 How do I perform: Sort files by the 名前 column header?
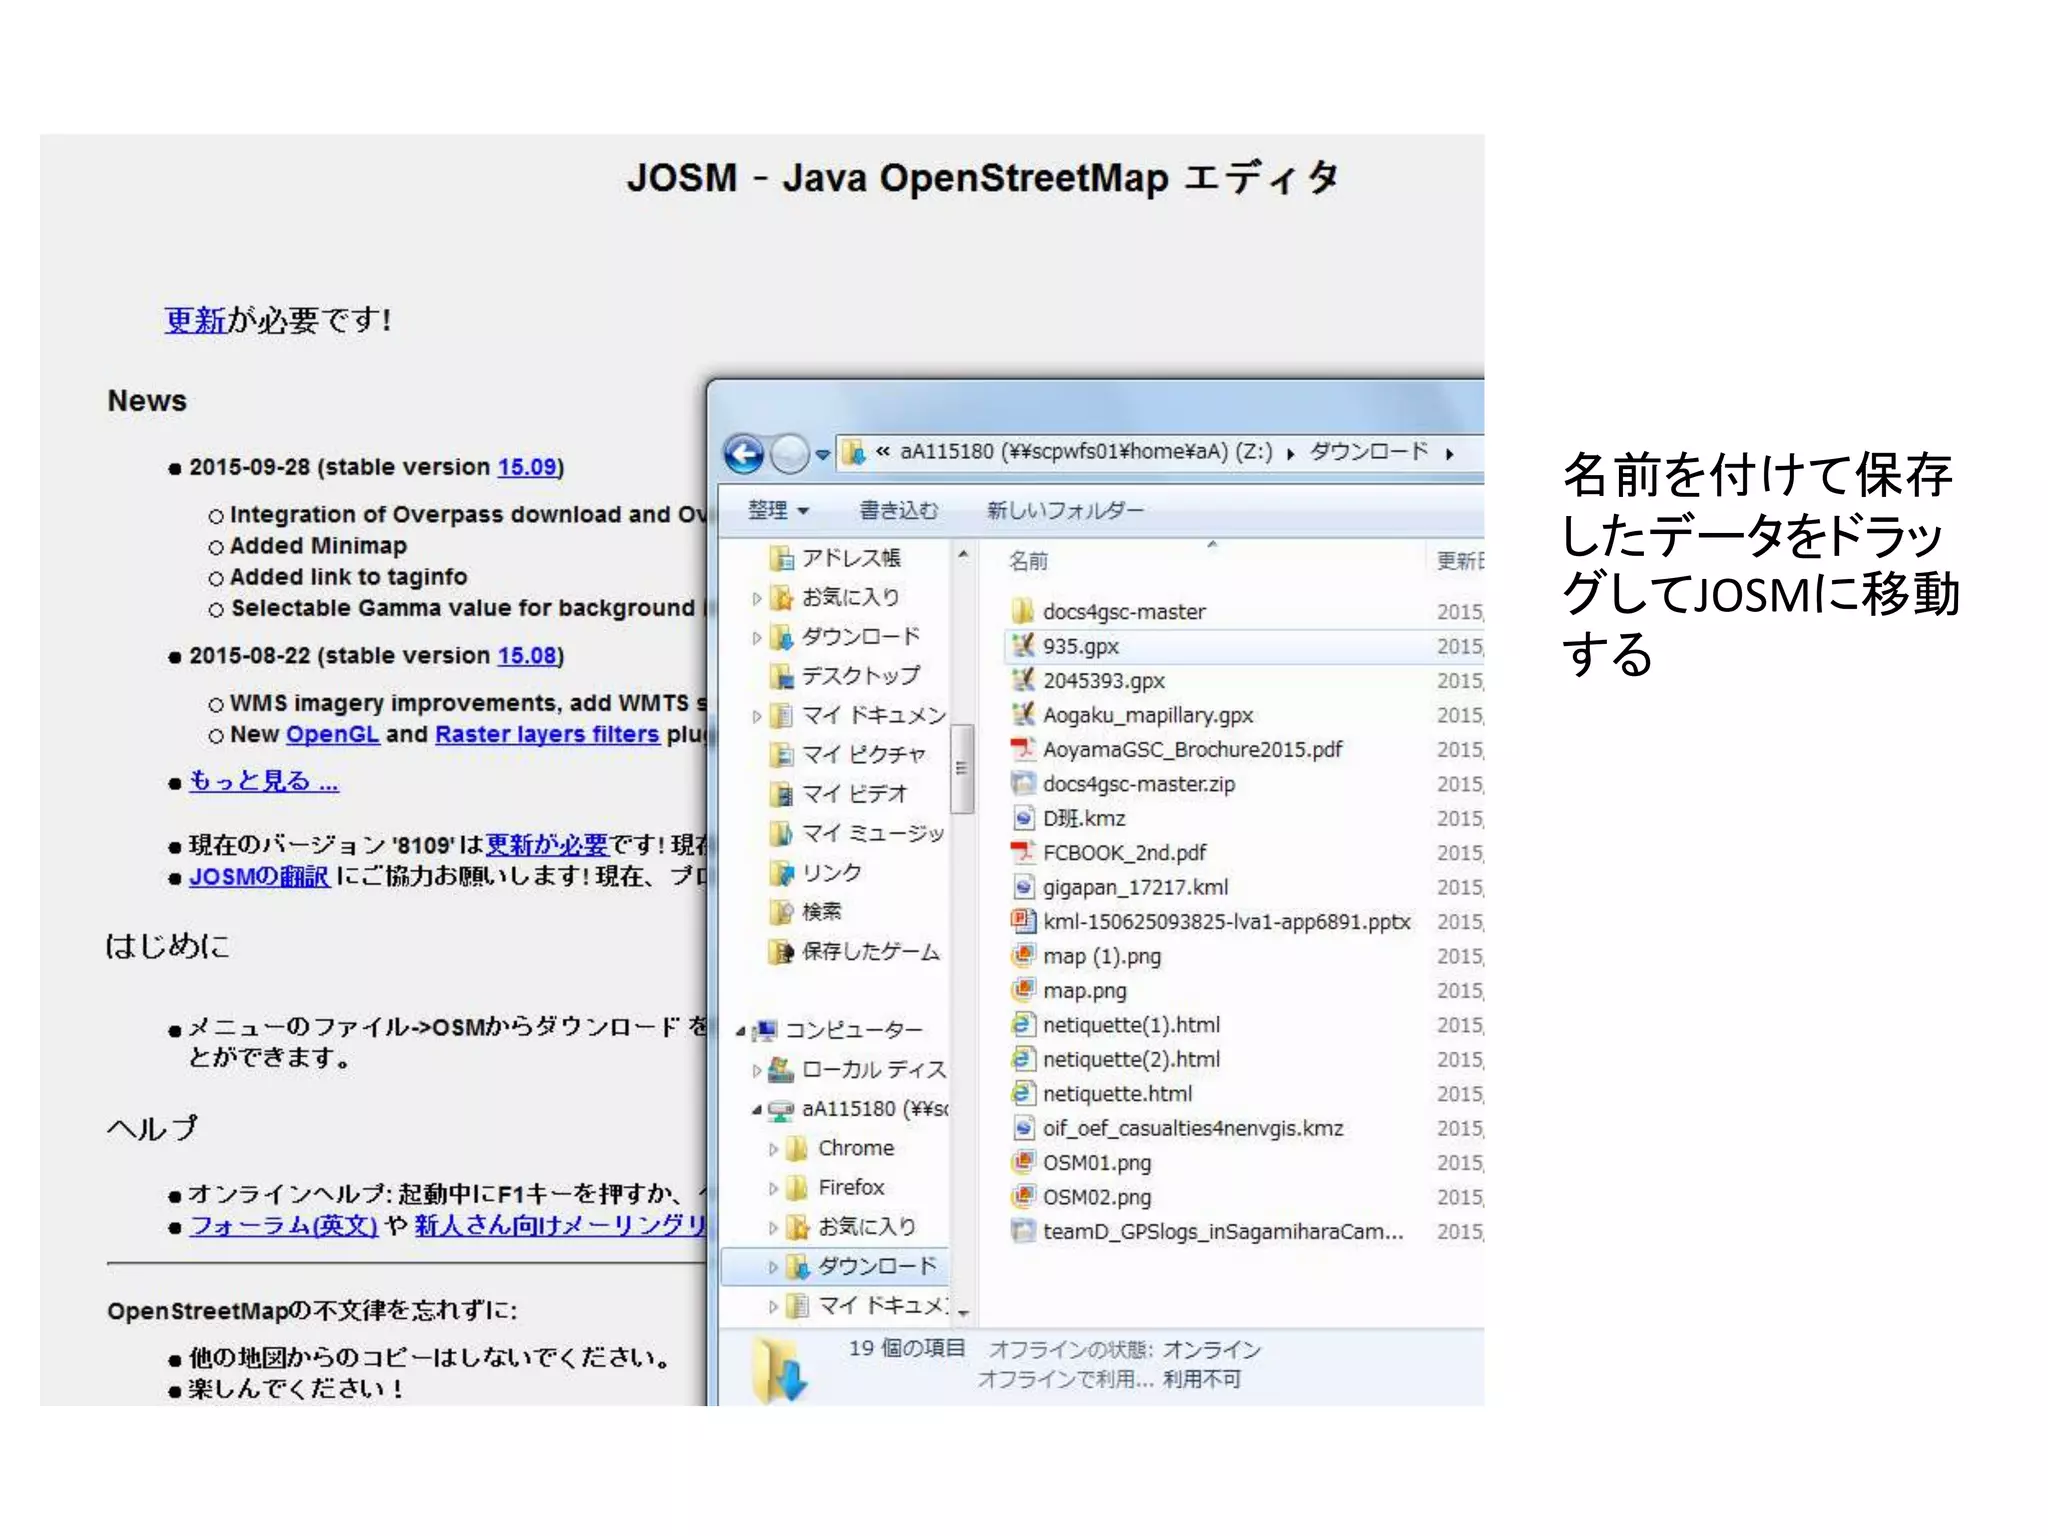(1028, 561)
